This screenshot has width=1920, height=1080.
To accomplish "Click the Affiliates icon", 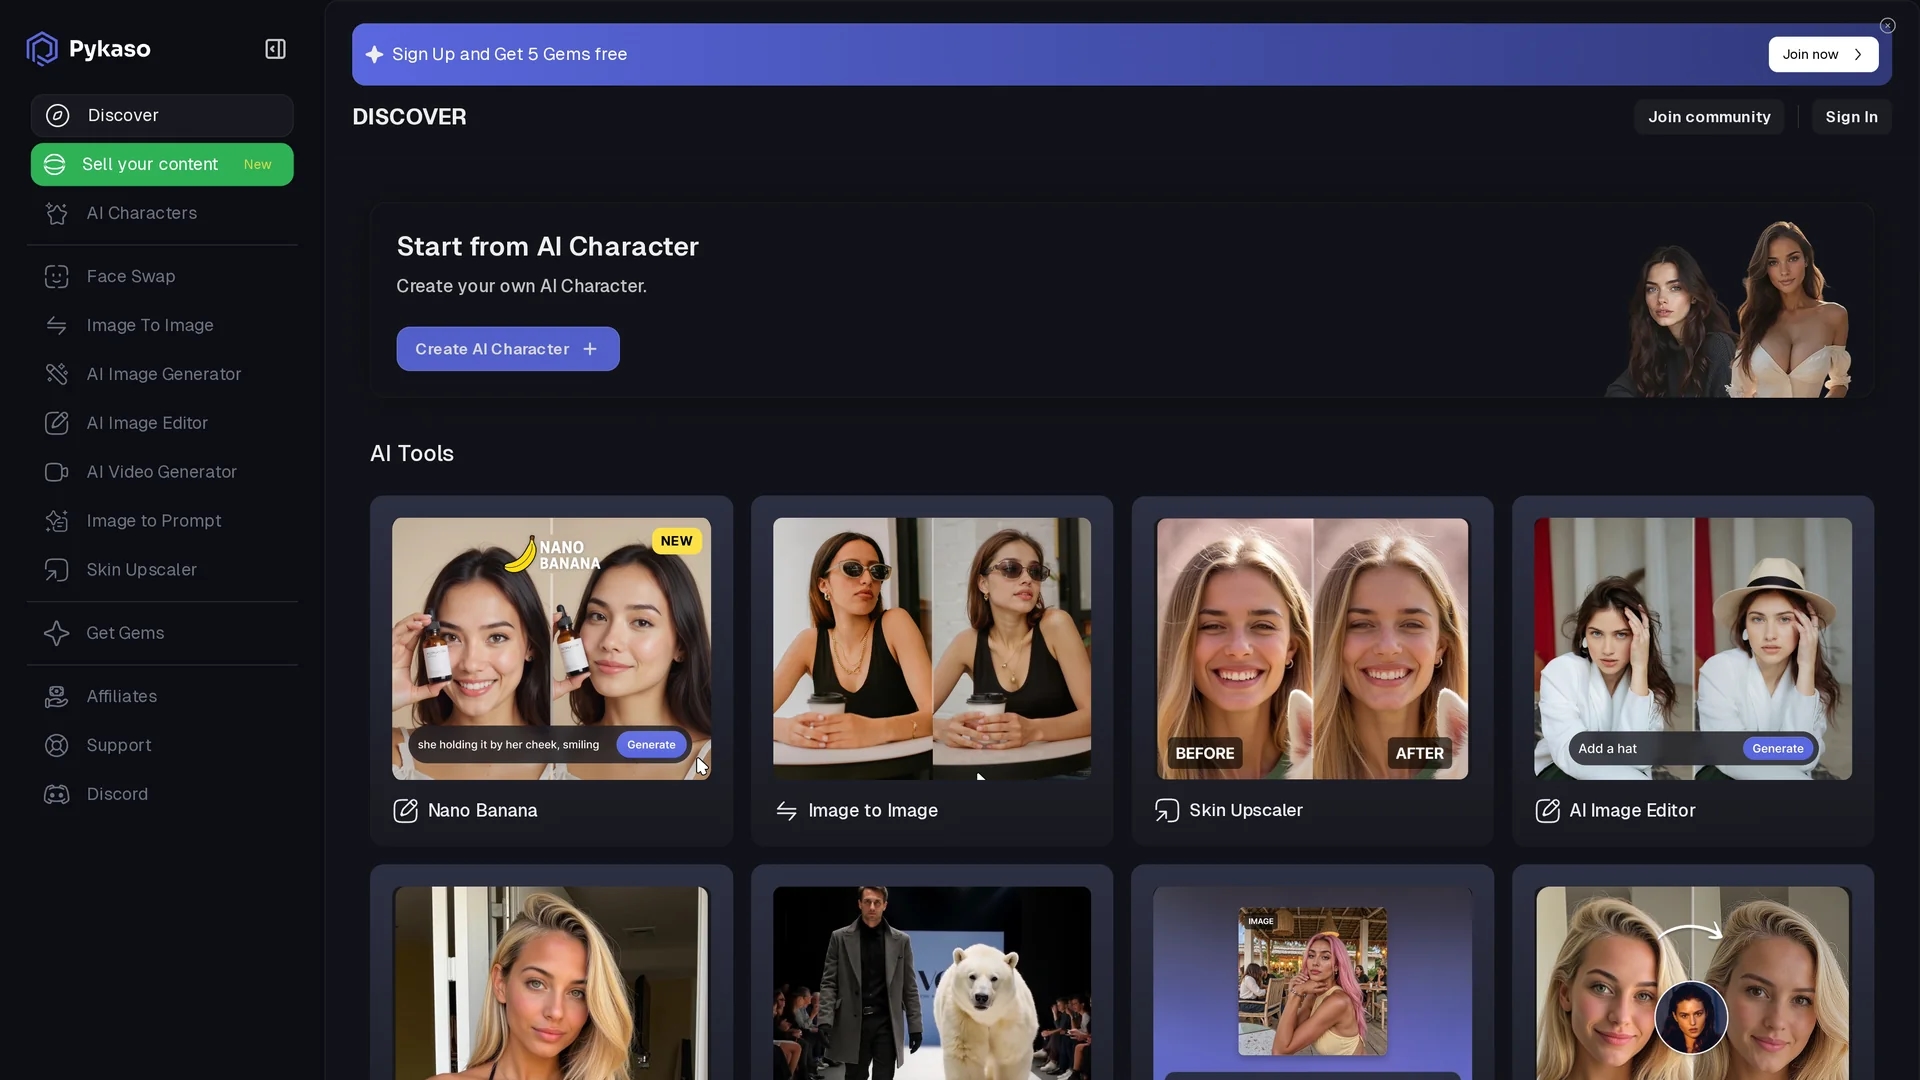I will coord(57,697).
